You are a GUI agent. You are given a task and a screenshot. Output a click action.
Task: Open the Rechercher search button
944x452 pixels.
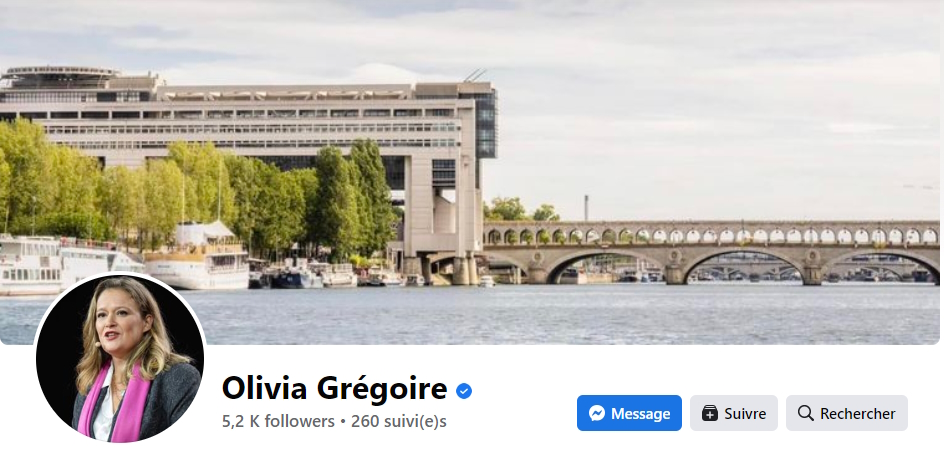click(846, 413)
